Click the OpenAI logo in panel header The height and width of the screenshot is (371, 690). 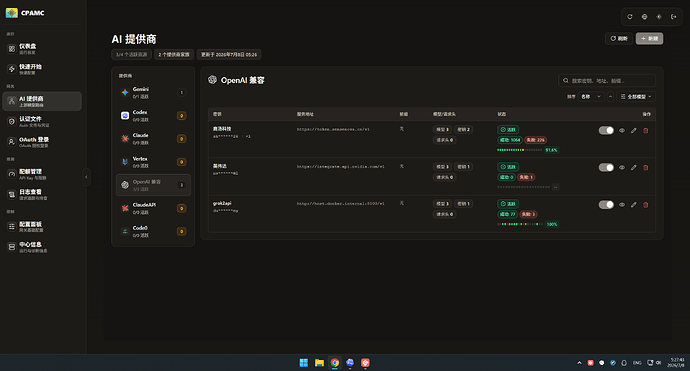click(213, 80)
